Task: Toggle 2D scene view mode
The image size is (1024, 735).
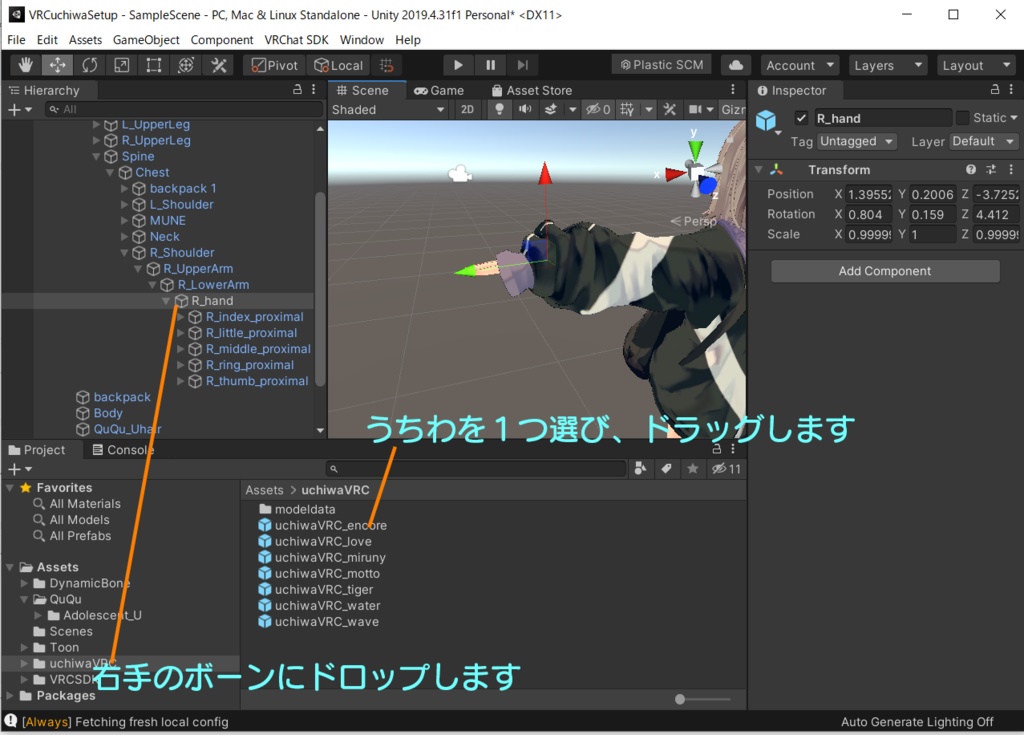Action: [468, 110]
